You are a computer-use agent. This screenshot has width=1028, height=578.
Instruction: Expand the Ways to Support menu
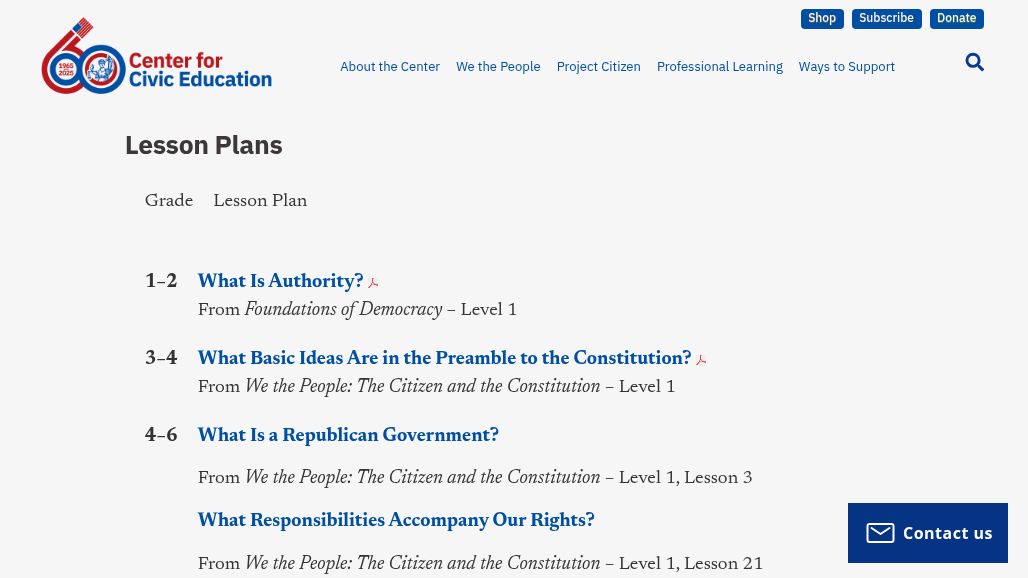846,67
